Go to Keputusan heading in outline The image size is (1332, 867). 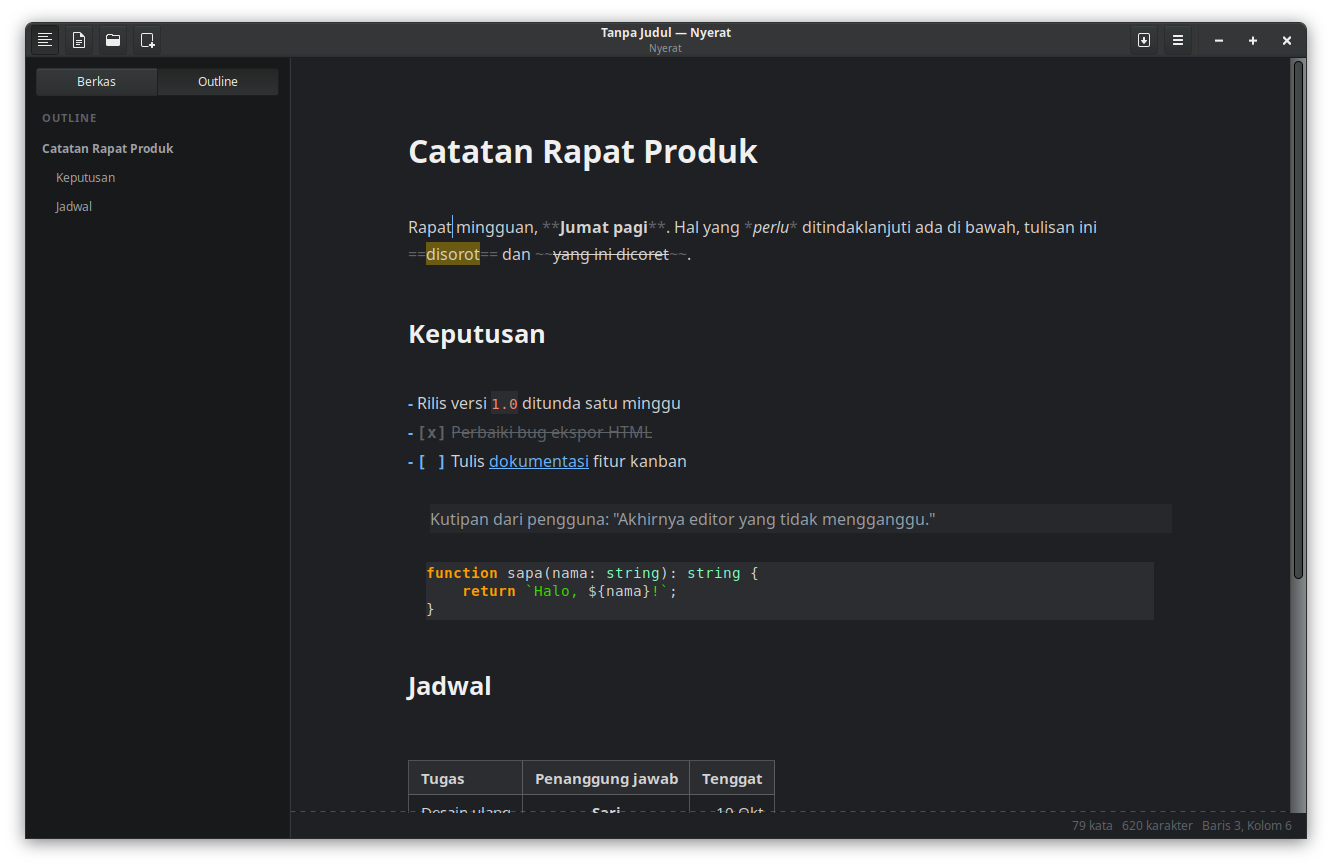click(x=86, y=178)
